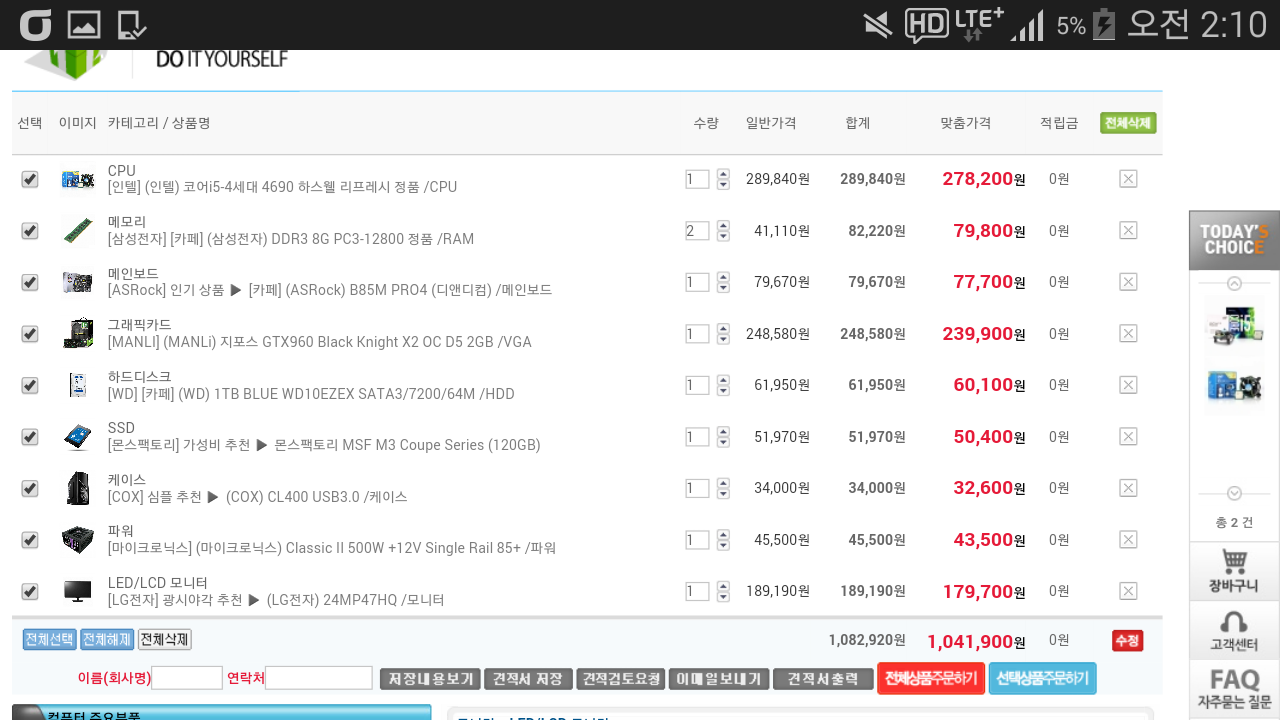Open the 고객센터 headset icon
1280x720 pixels.
point(1234,630)
